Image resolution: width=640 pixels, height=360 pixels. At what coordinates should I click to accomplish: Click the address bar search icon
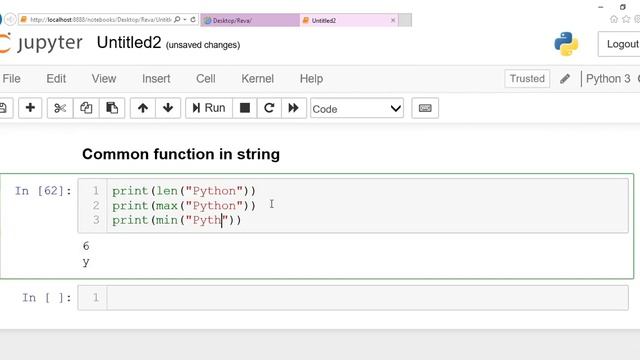click(177, 20)
